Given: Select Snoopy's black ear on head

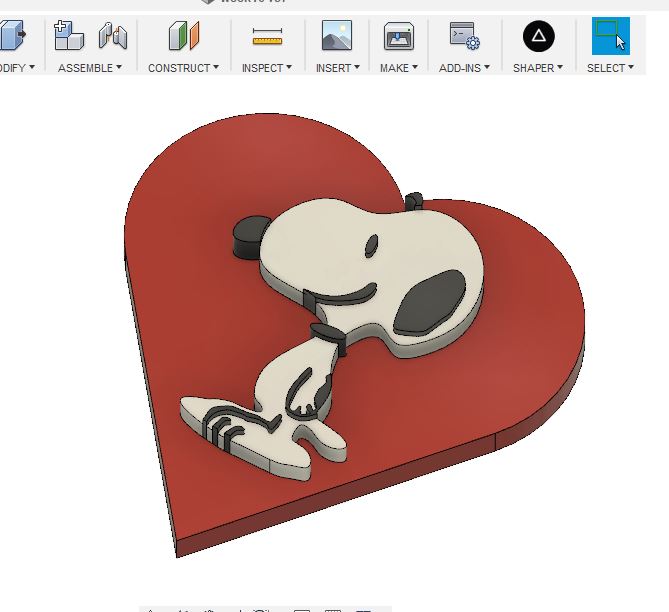Looking at the screenshot, I should 429,303.
